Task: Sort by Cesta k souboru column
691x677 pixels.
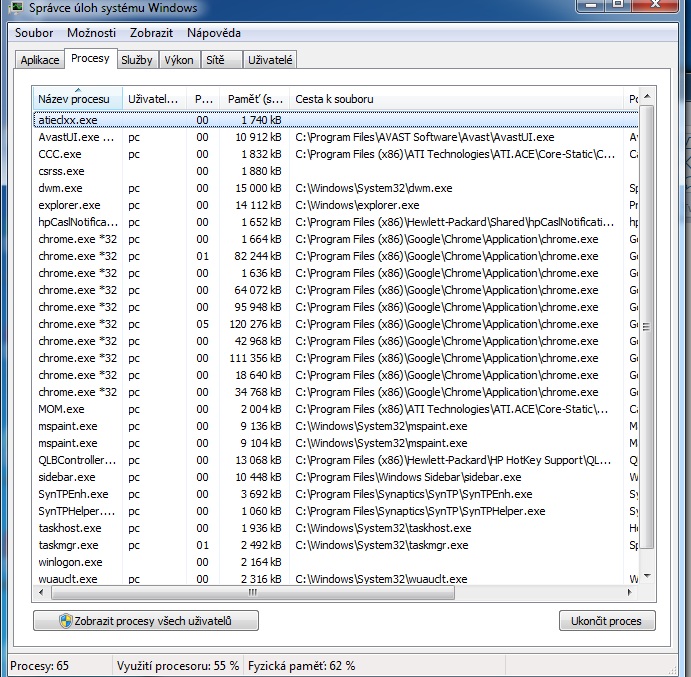Action: click(456, 99)
